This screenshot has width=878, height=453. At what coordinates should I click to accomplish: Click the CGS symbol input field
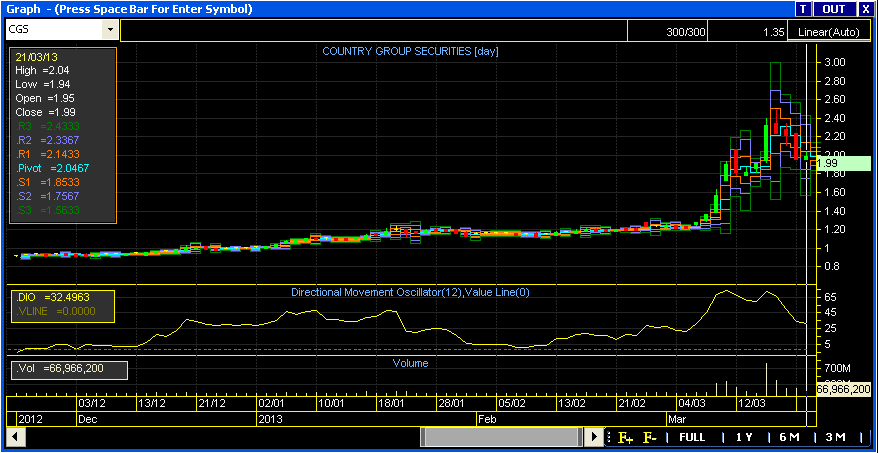tap(55, 30)
